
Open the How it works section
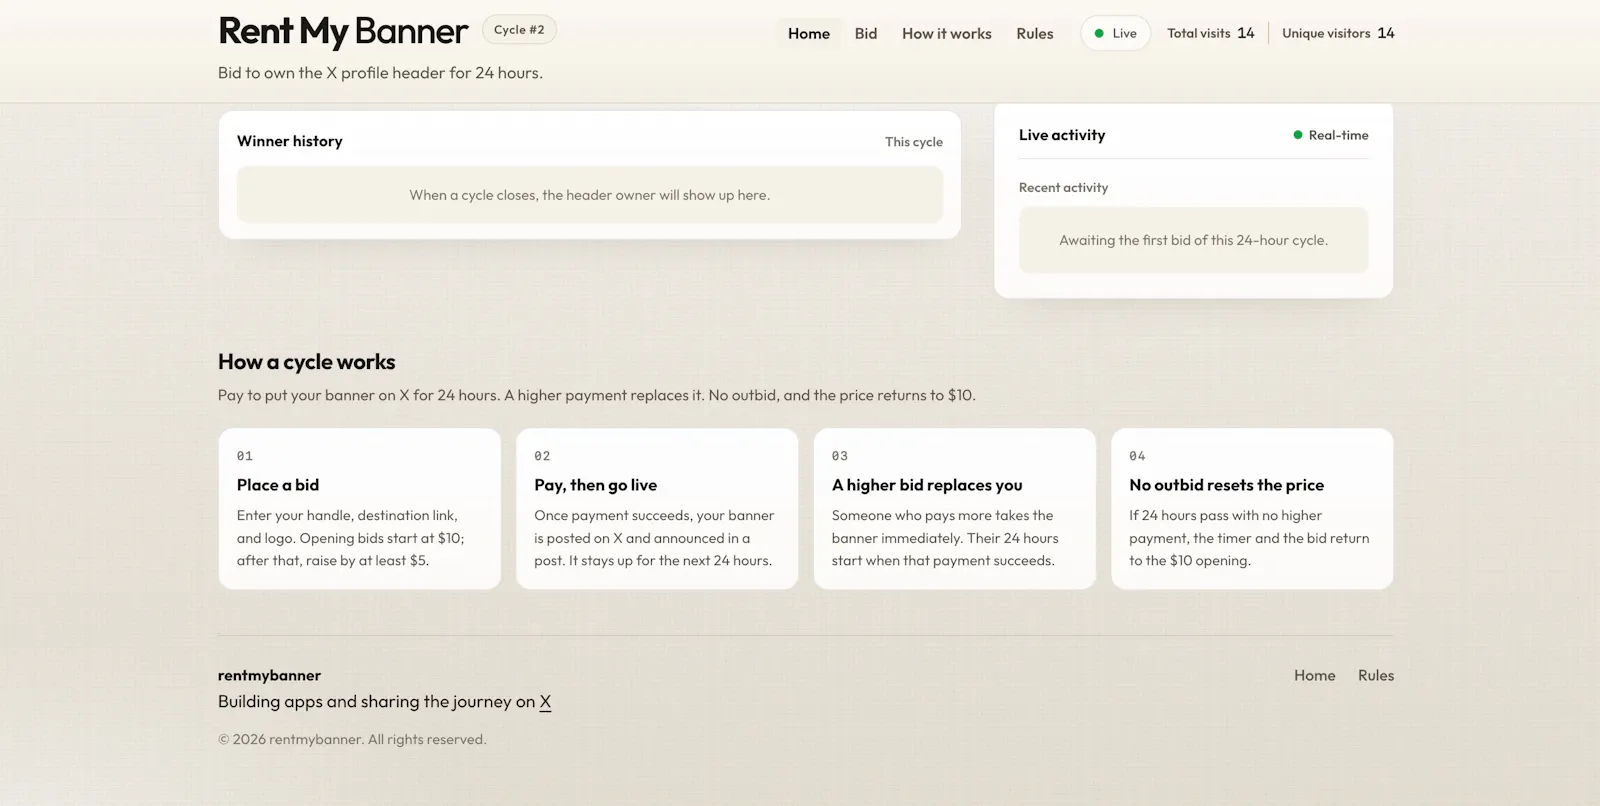click(947, 33)
